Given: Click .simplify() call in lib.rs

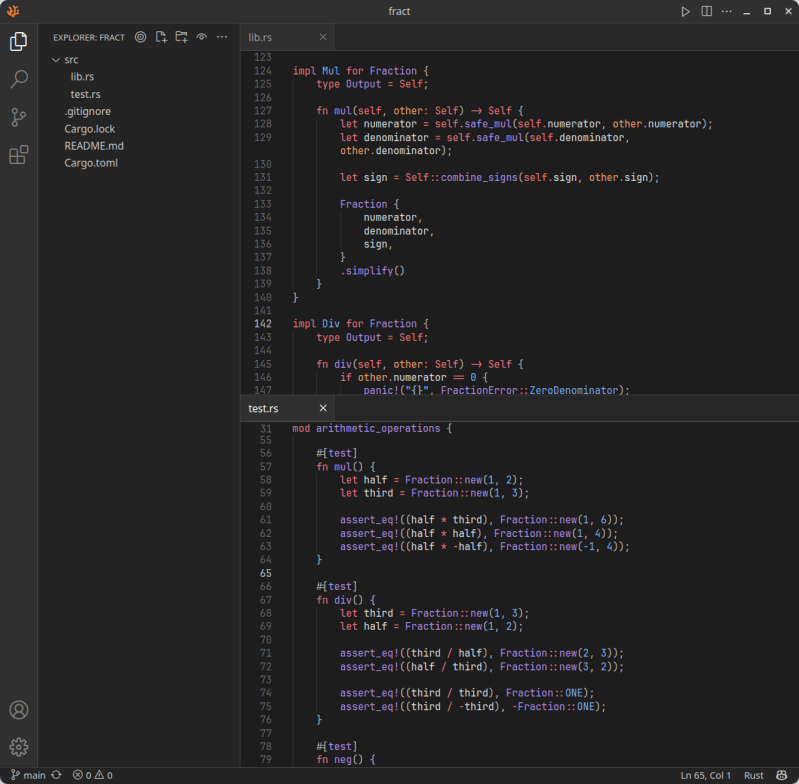Looking at the screenshot, I should click(x=372, y=271).
